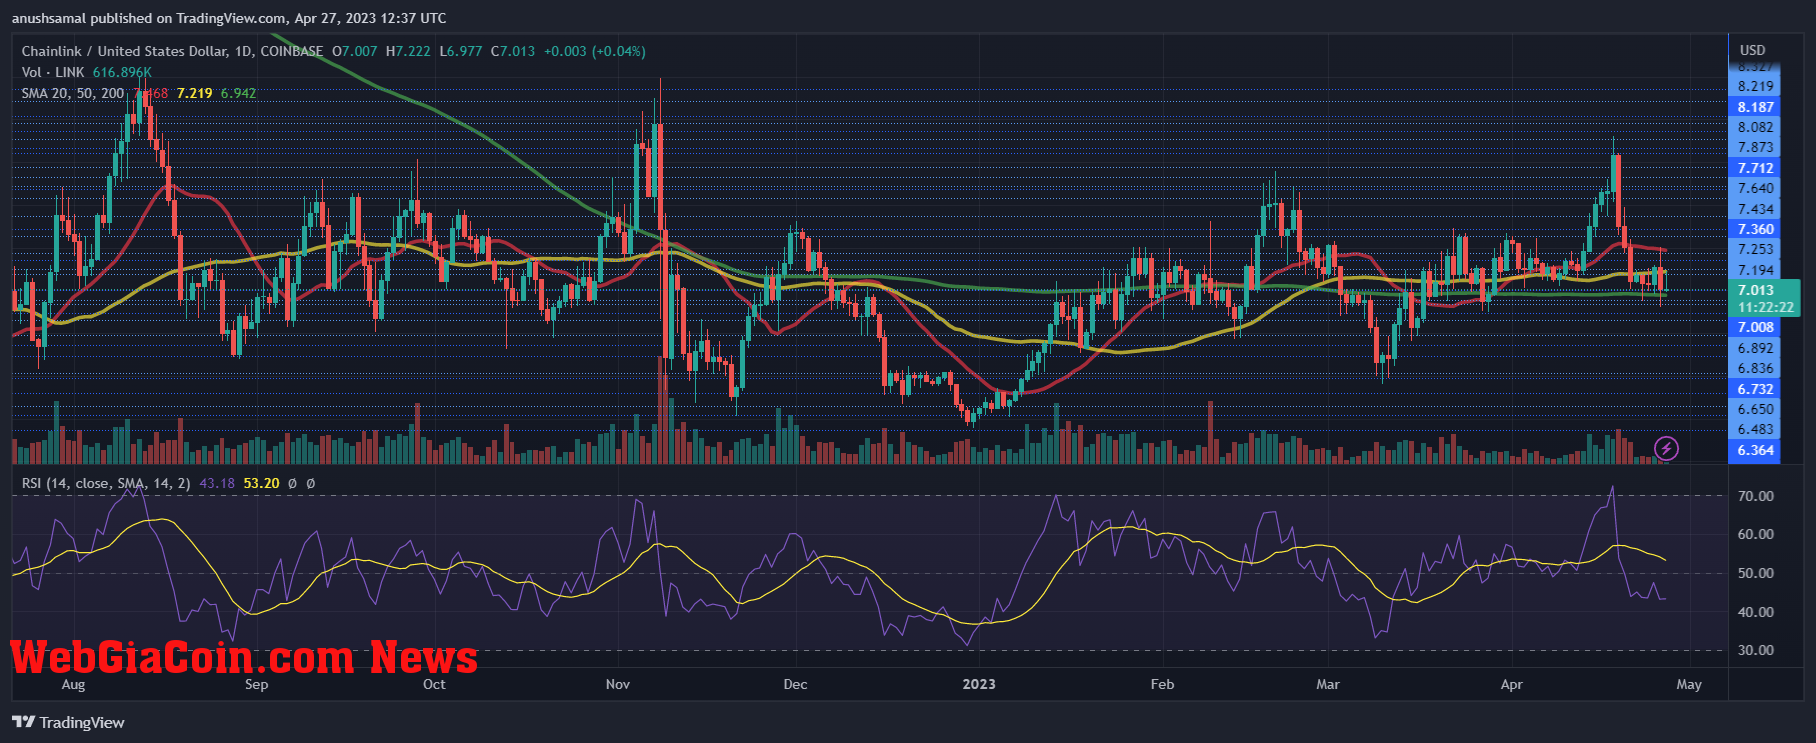Viewport: 1816px width, 743px height.
Task: Click price axis value 7.253
Action: coord(1756,249)
